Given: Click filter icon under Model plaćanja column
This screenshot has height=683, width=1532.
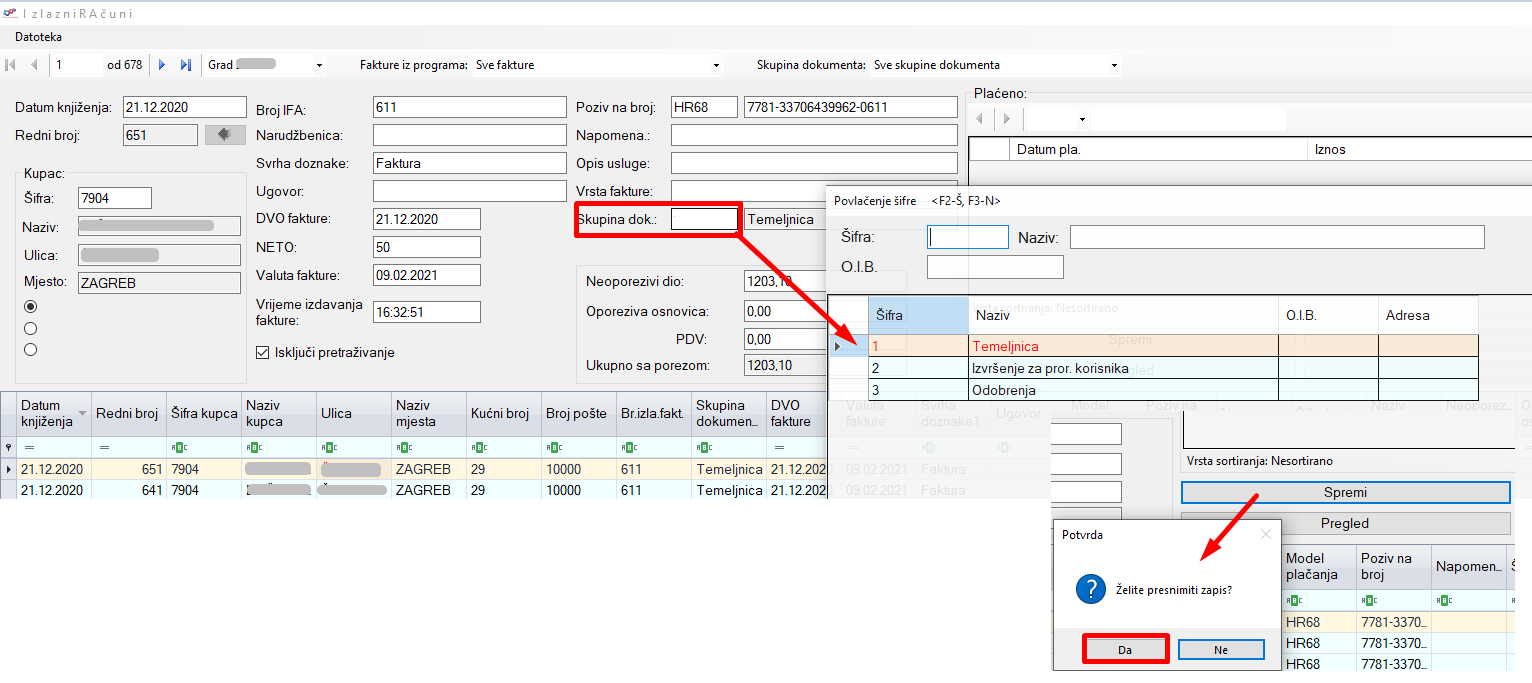Looking at the screenshot, I should point(1293,600).
